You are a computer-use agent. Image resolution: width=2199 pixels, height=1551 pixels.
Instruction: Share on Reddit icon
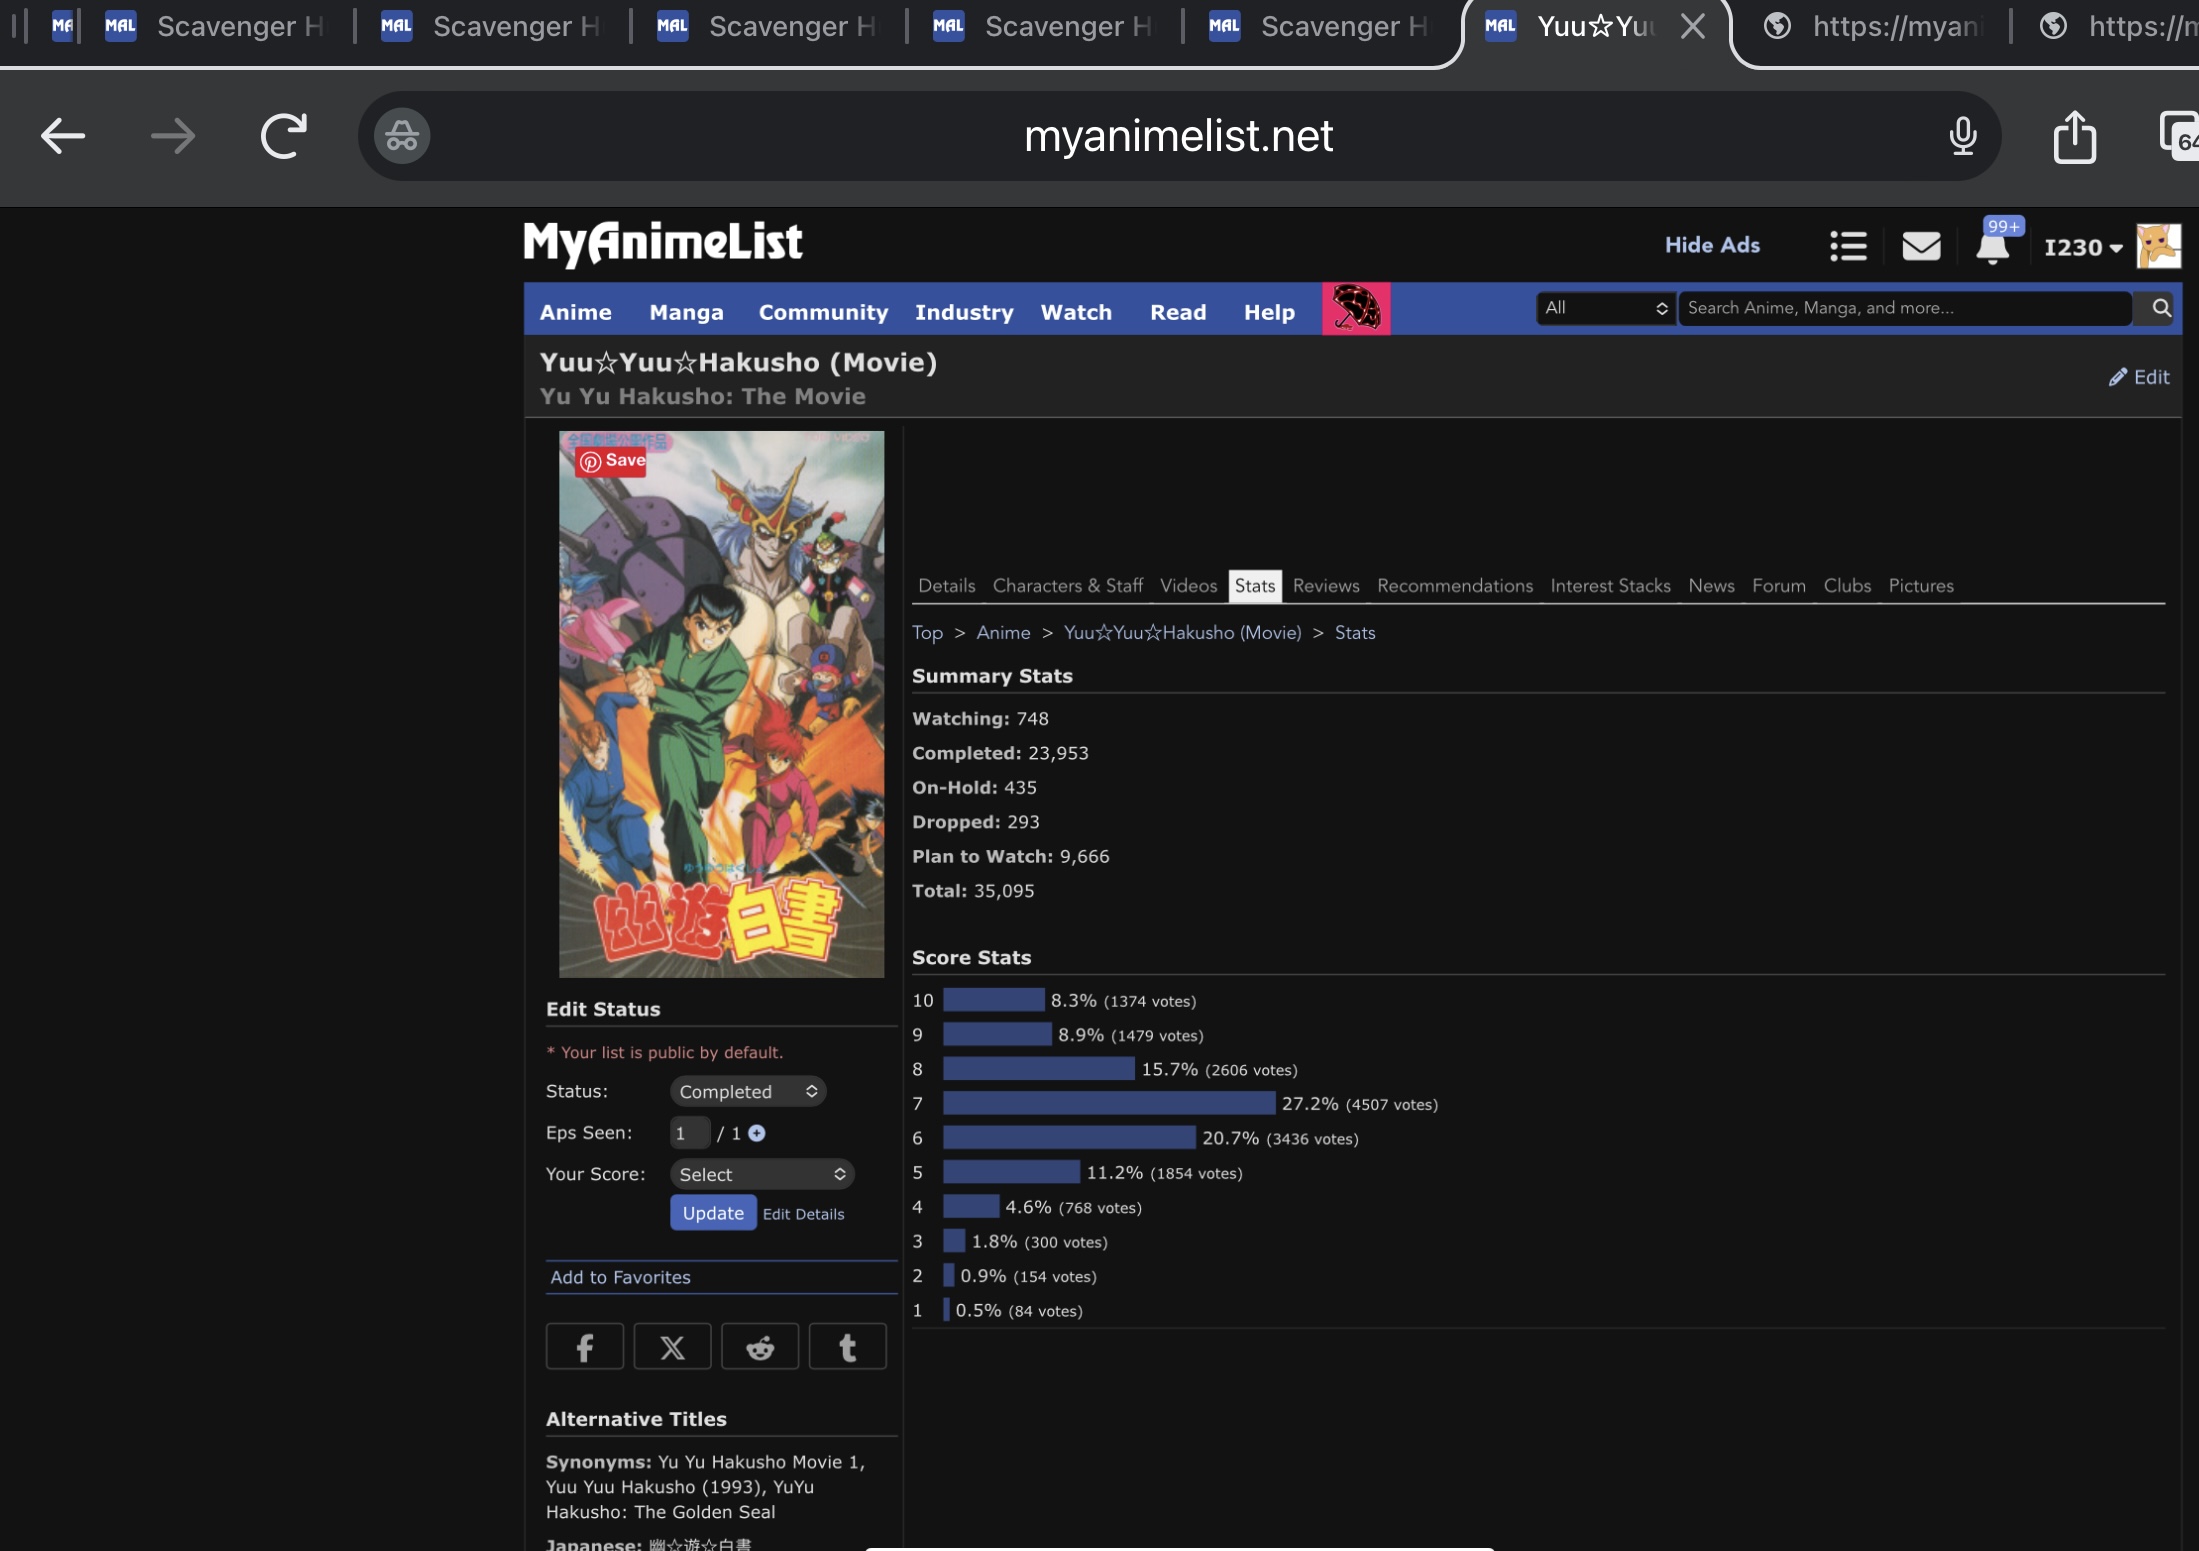point(760,1347)
